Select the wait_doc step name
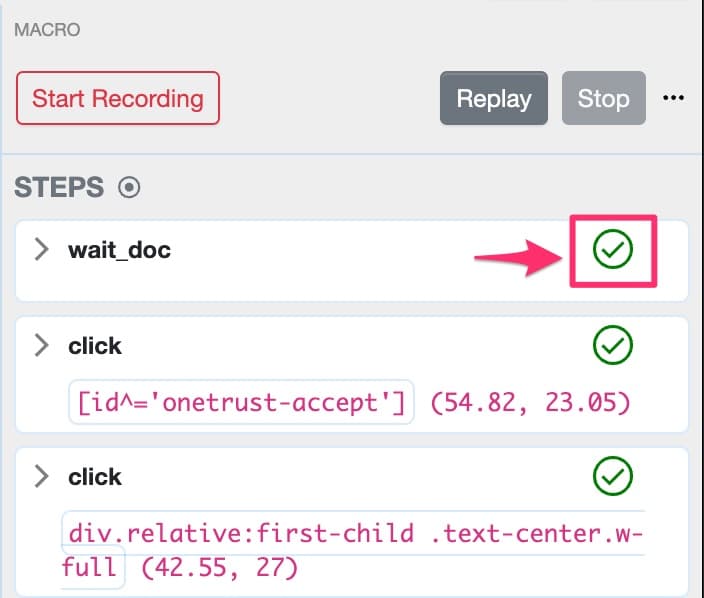This screenshot has height=598, width=704. [x=119, y=250]
